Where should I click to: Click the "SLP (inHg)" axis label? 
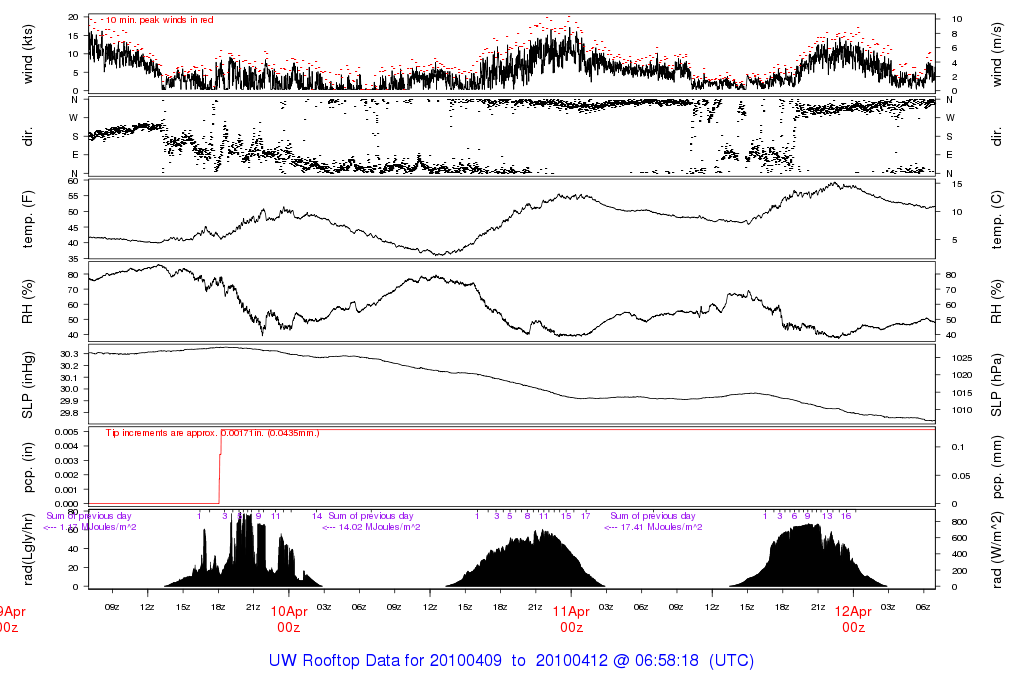tap(27, 385)
